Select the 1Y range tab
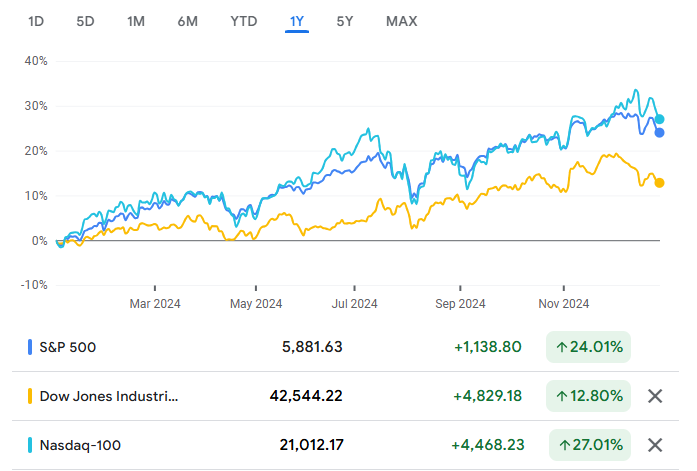This screenshot has height=471, width=697. coord(297,21)
